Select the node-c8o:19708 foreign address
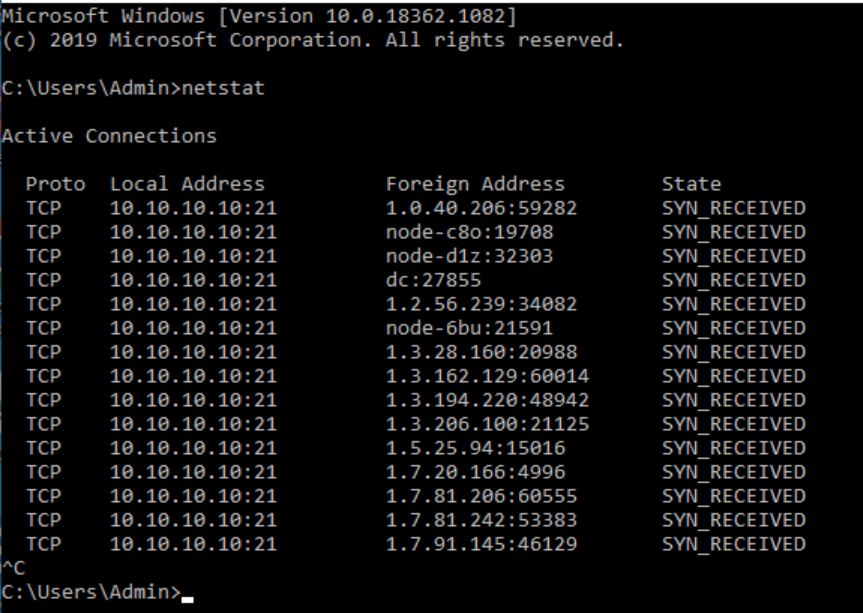 [x=469, y=232]
